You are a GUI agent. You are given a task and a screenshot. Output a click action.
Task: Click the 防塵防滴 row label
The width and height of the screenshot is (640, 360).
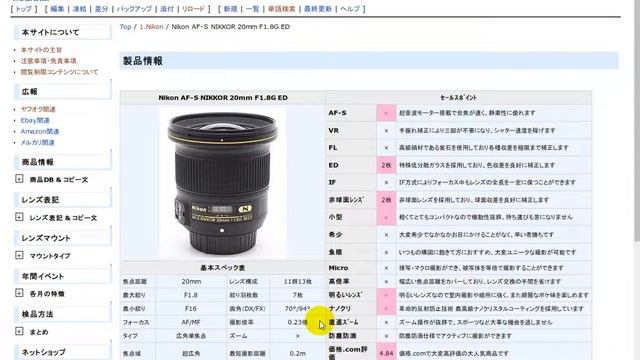pos(342,336)
